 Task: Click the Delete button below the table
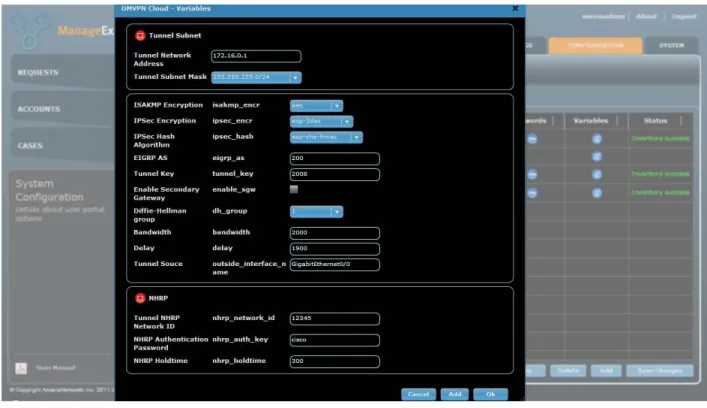tap(568, 371)
